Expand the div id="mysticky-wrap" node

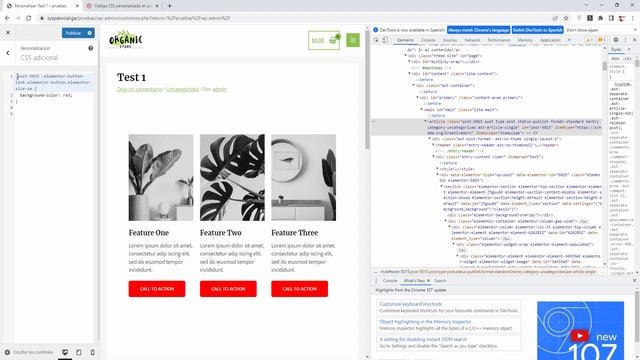409,62
